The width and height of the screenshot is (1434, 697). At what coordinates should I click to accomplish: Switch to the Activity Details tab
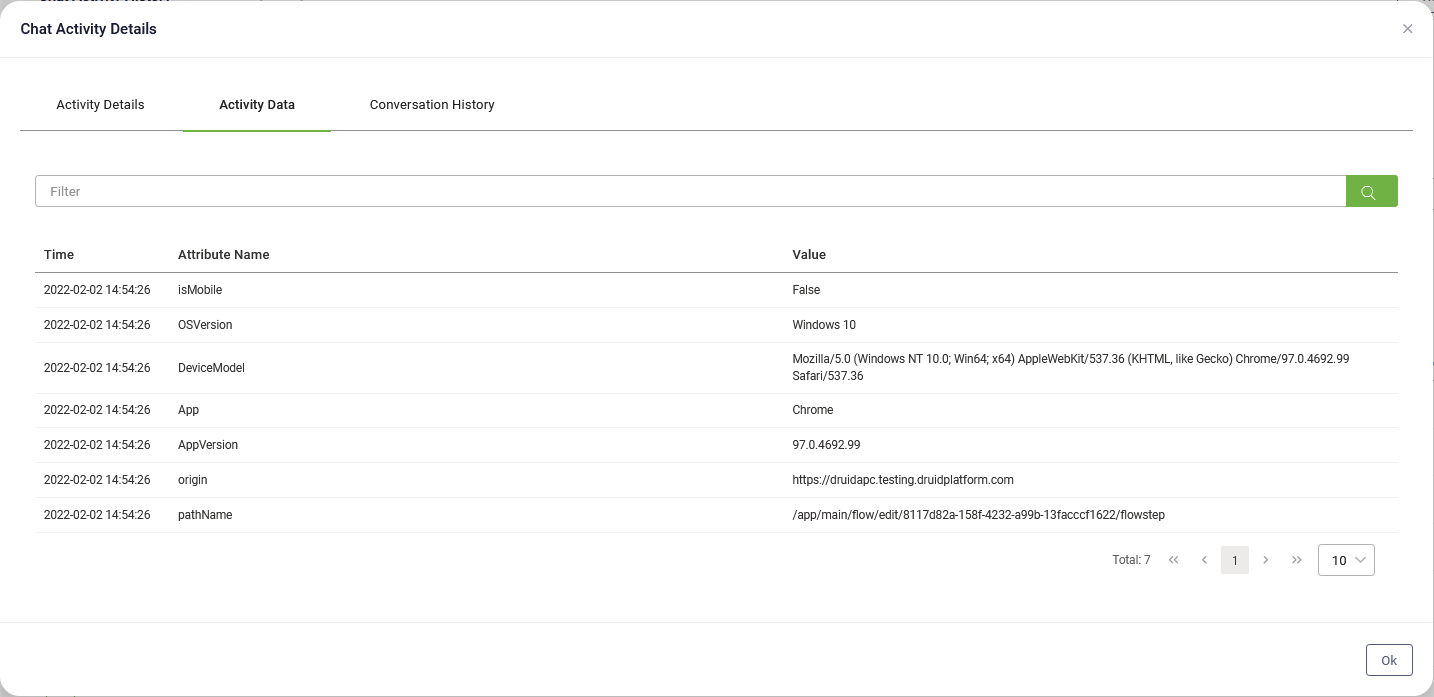pos(100,105)
